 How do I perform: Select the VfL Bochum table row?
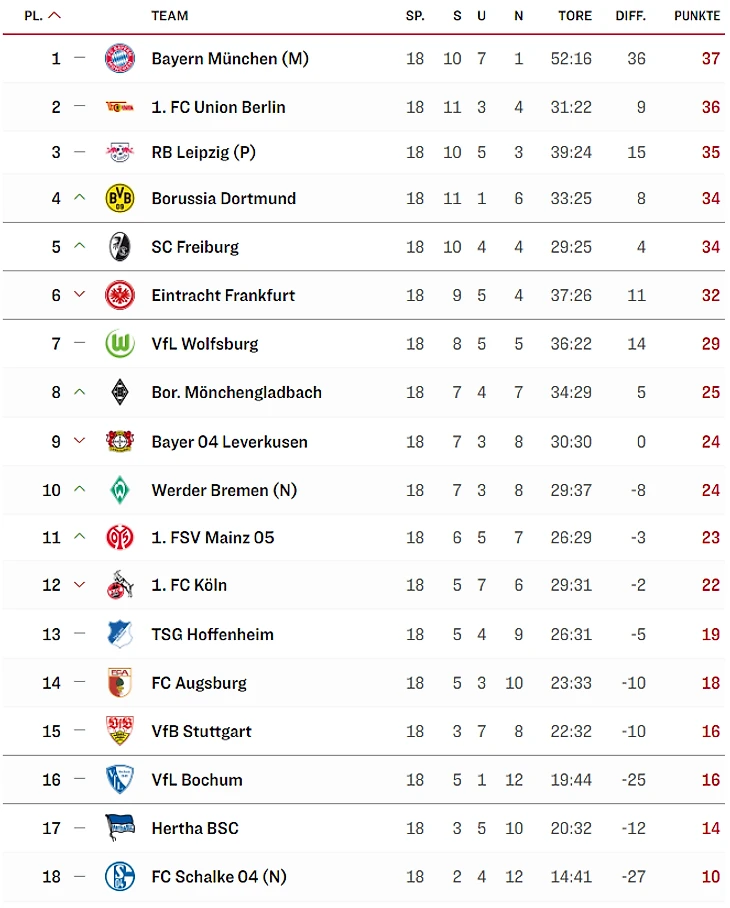364,779
